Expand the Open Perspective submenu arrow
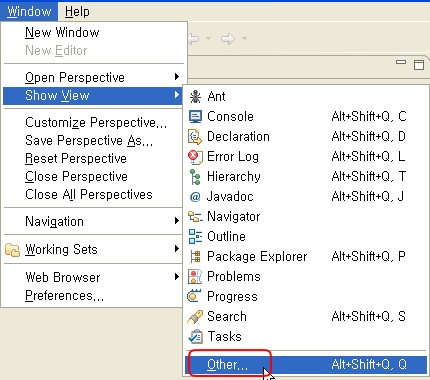The image size is (430, 380). click(x=177, y=77)
